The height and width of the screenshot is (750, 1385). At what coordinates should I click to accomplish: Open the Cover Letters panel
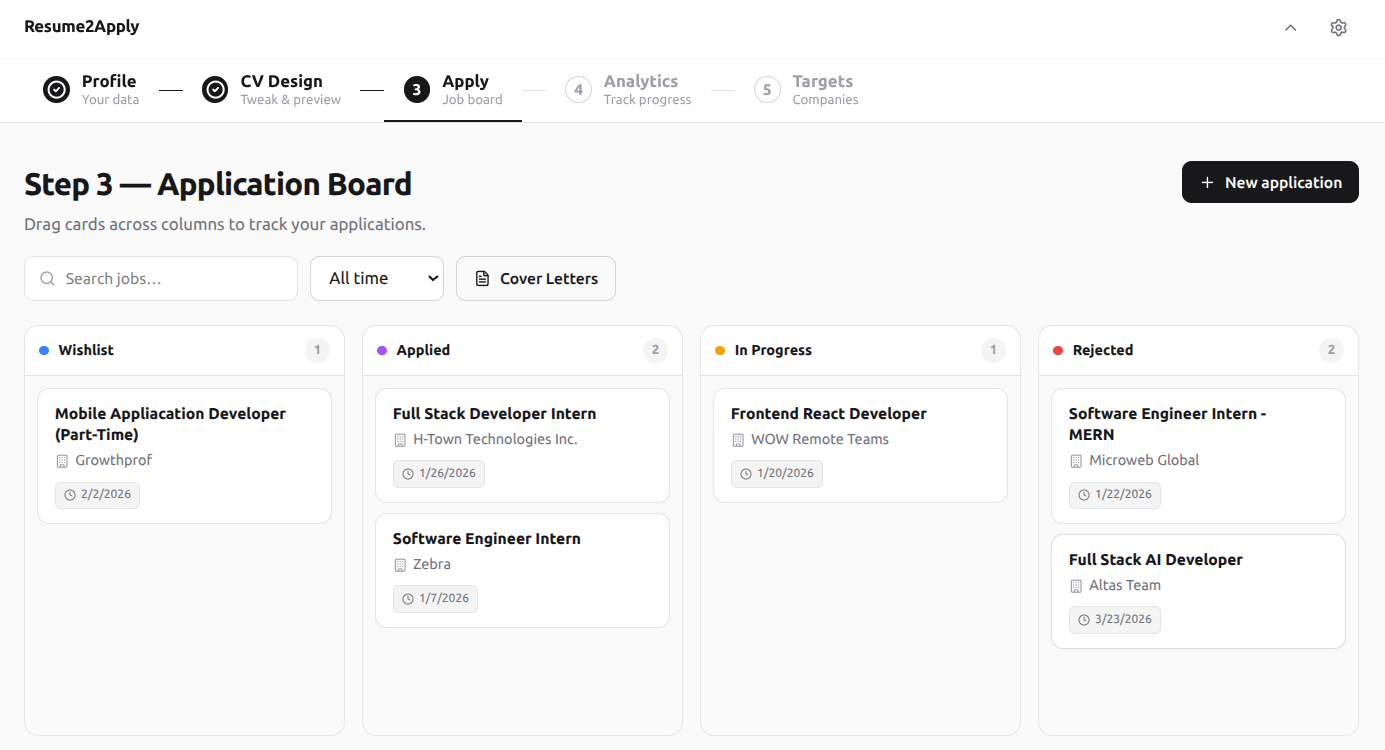(x=536, y=278)
